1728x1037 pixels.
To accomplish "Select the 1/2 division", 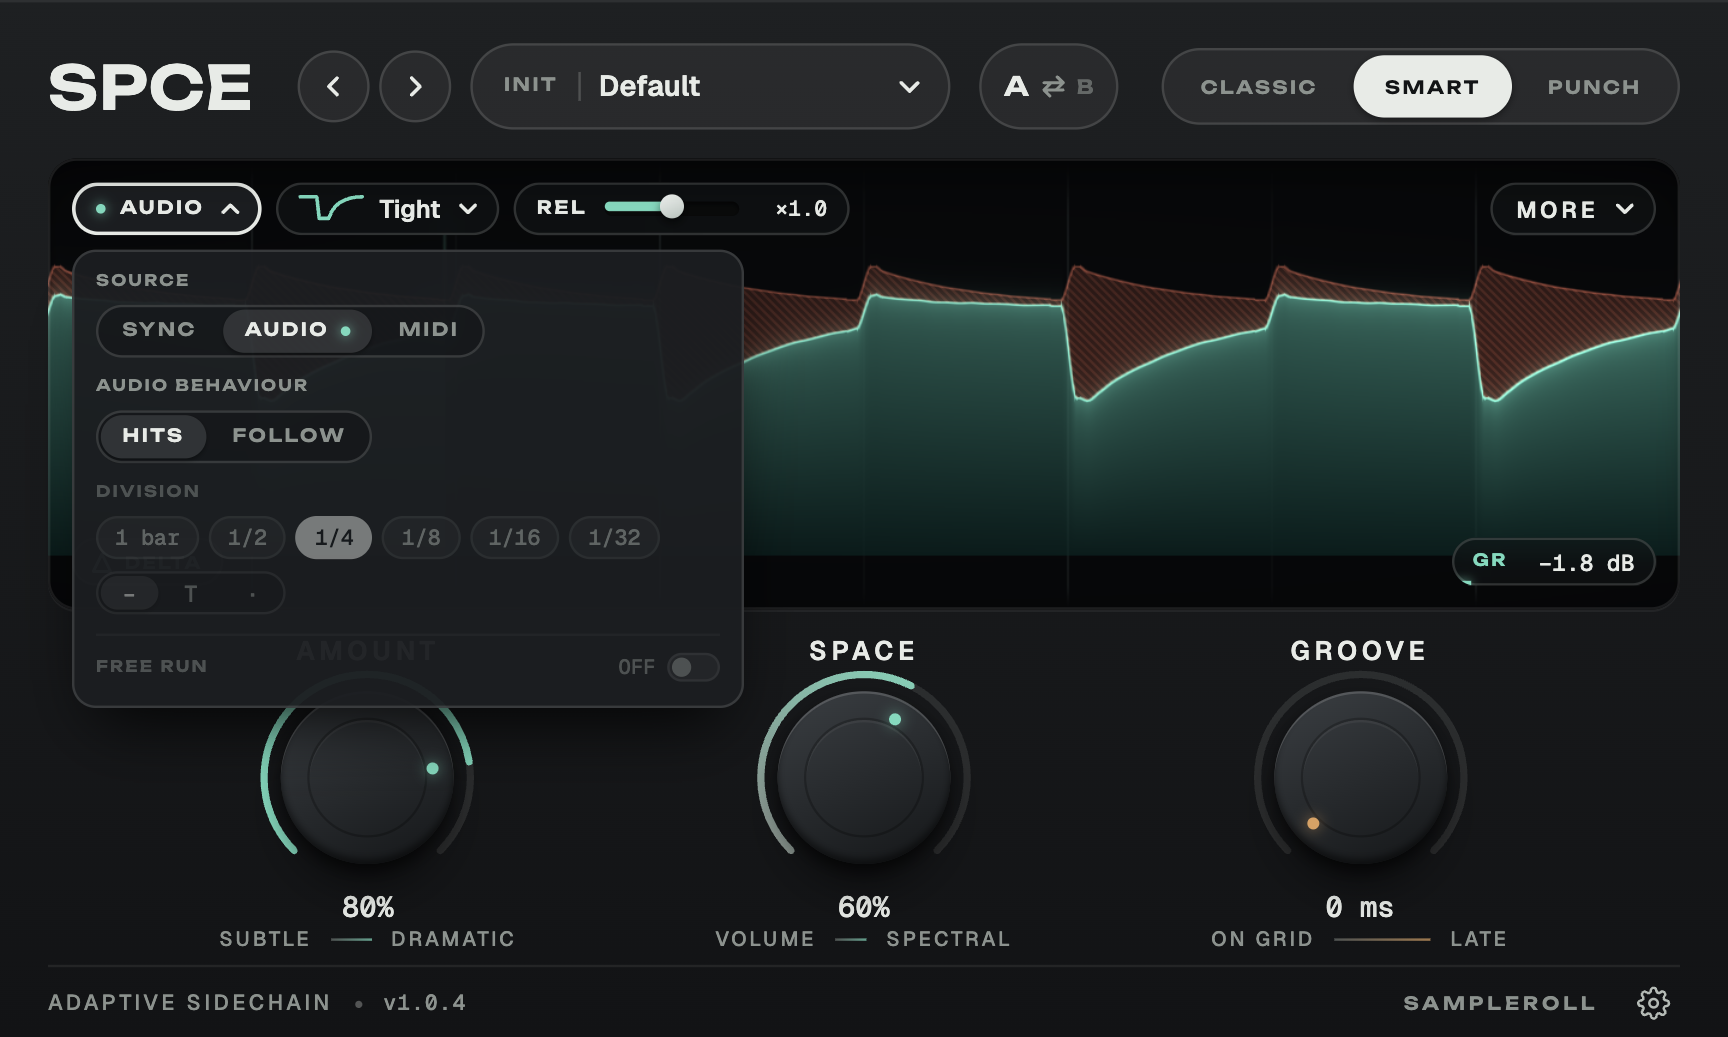I will pyautogui.click(x=247, y=538).
